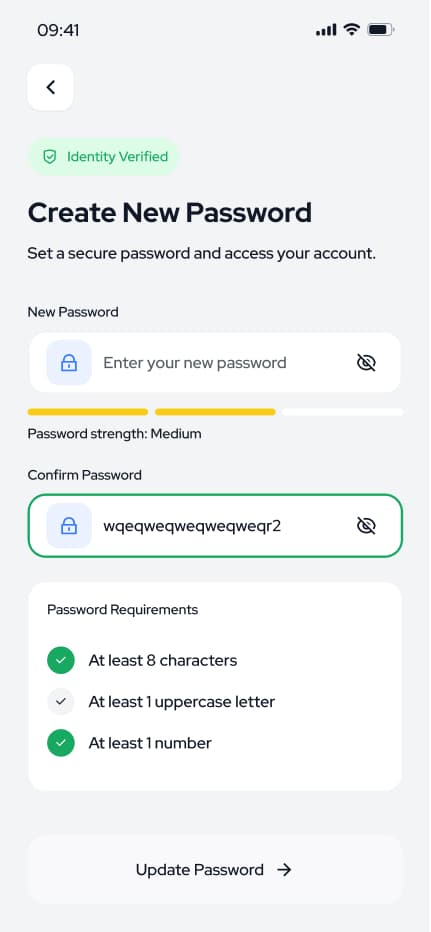The height and width of the screenshot is (932, 431).
Task: Toggle visibility of the Confirm Password field
Action: (366, 525)
